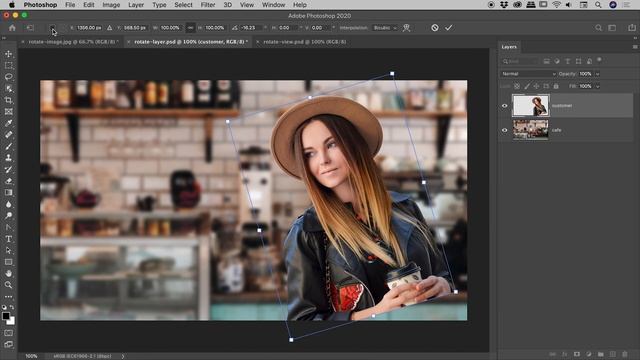Cancel the transform in options bar

coord(435,28)
